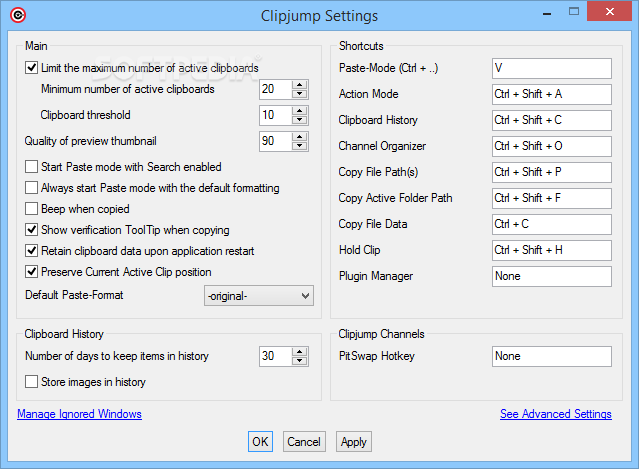This screenshot has height=469, width=639.
Task: Decrease number of days to keep history
Action: coord(299,361)
